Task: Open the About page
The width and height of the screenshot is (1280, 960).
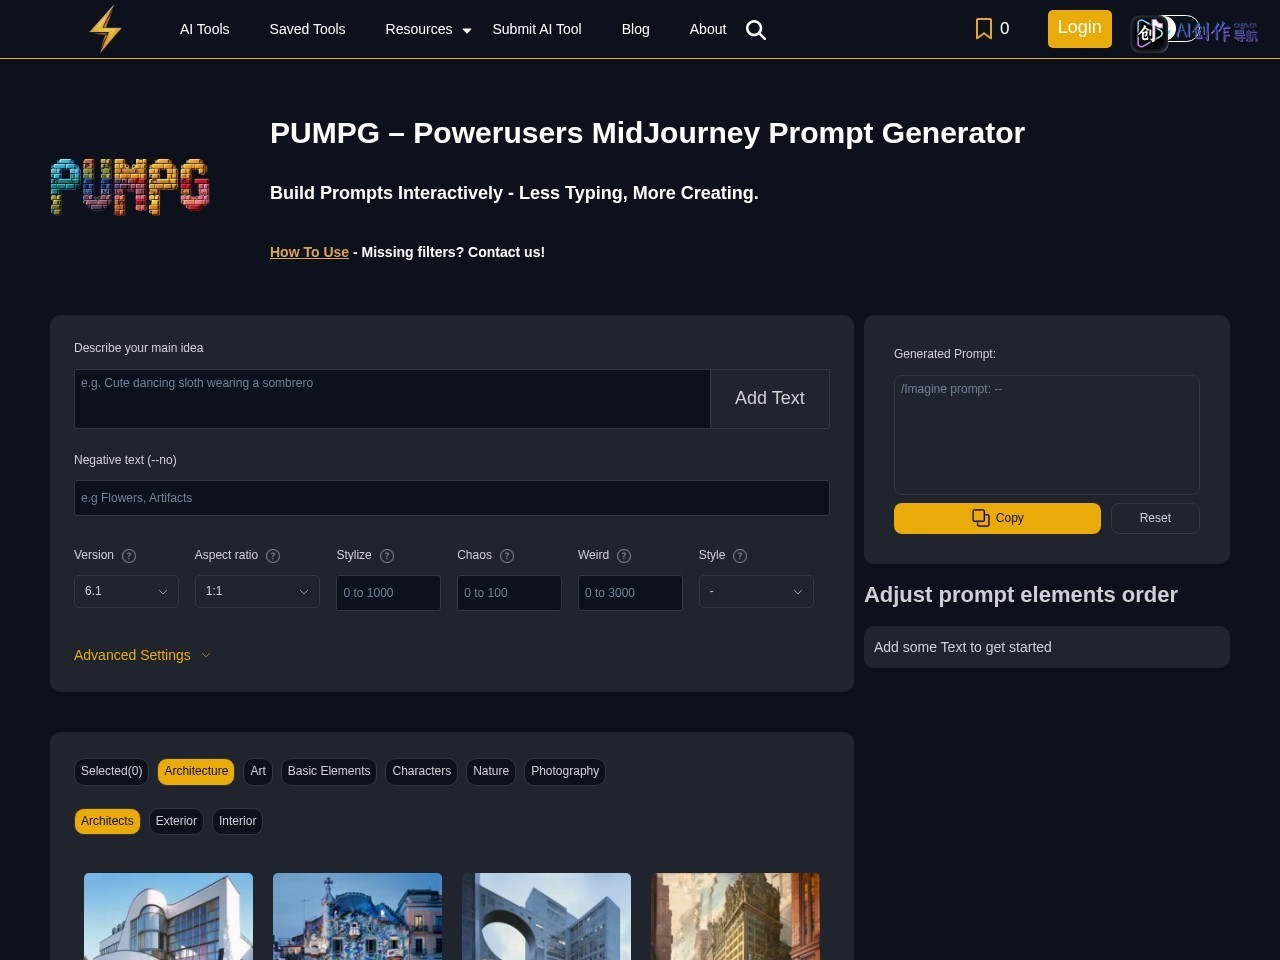Action: [708, 29]
